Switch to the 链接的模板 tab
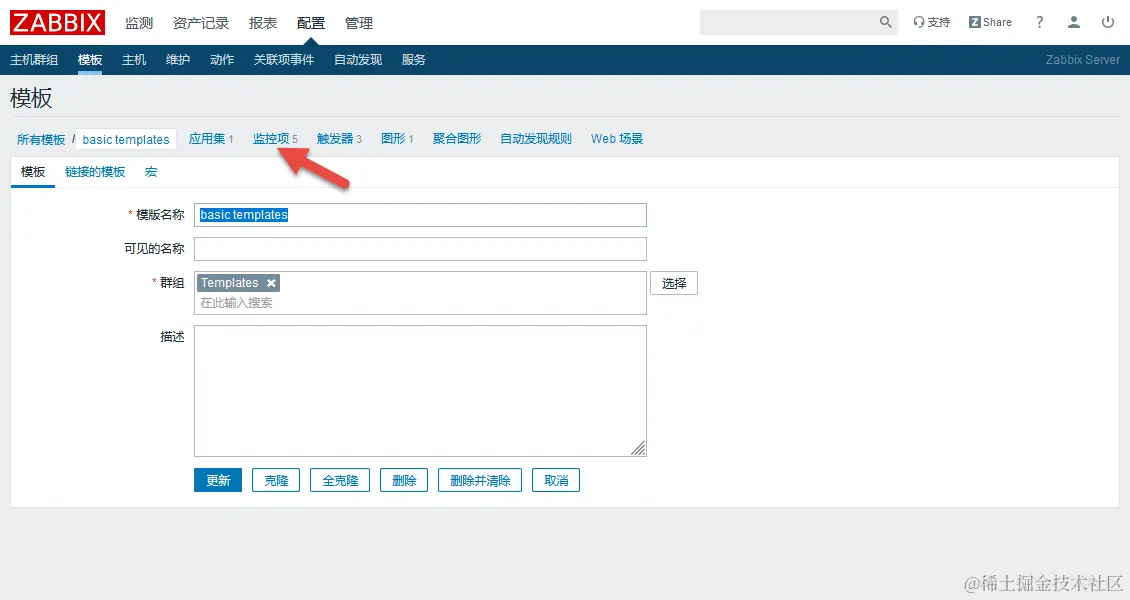 [95, 171]
